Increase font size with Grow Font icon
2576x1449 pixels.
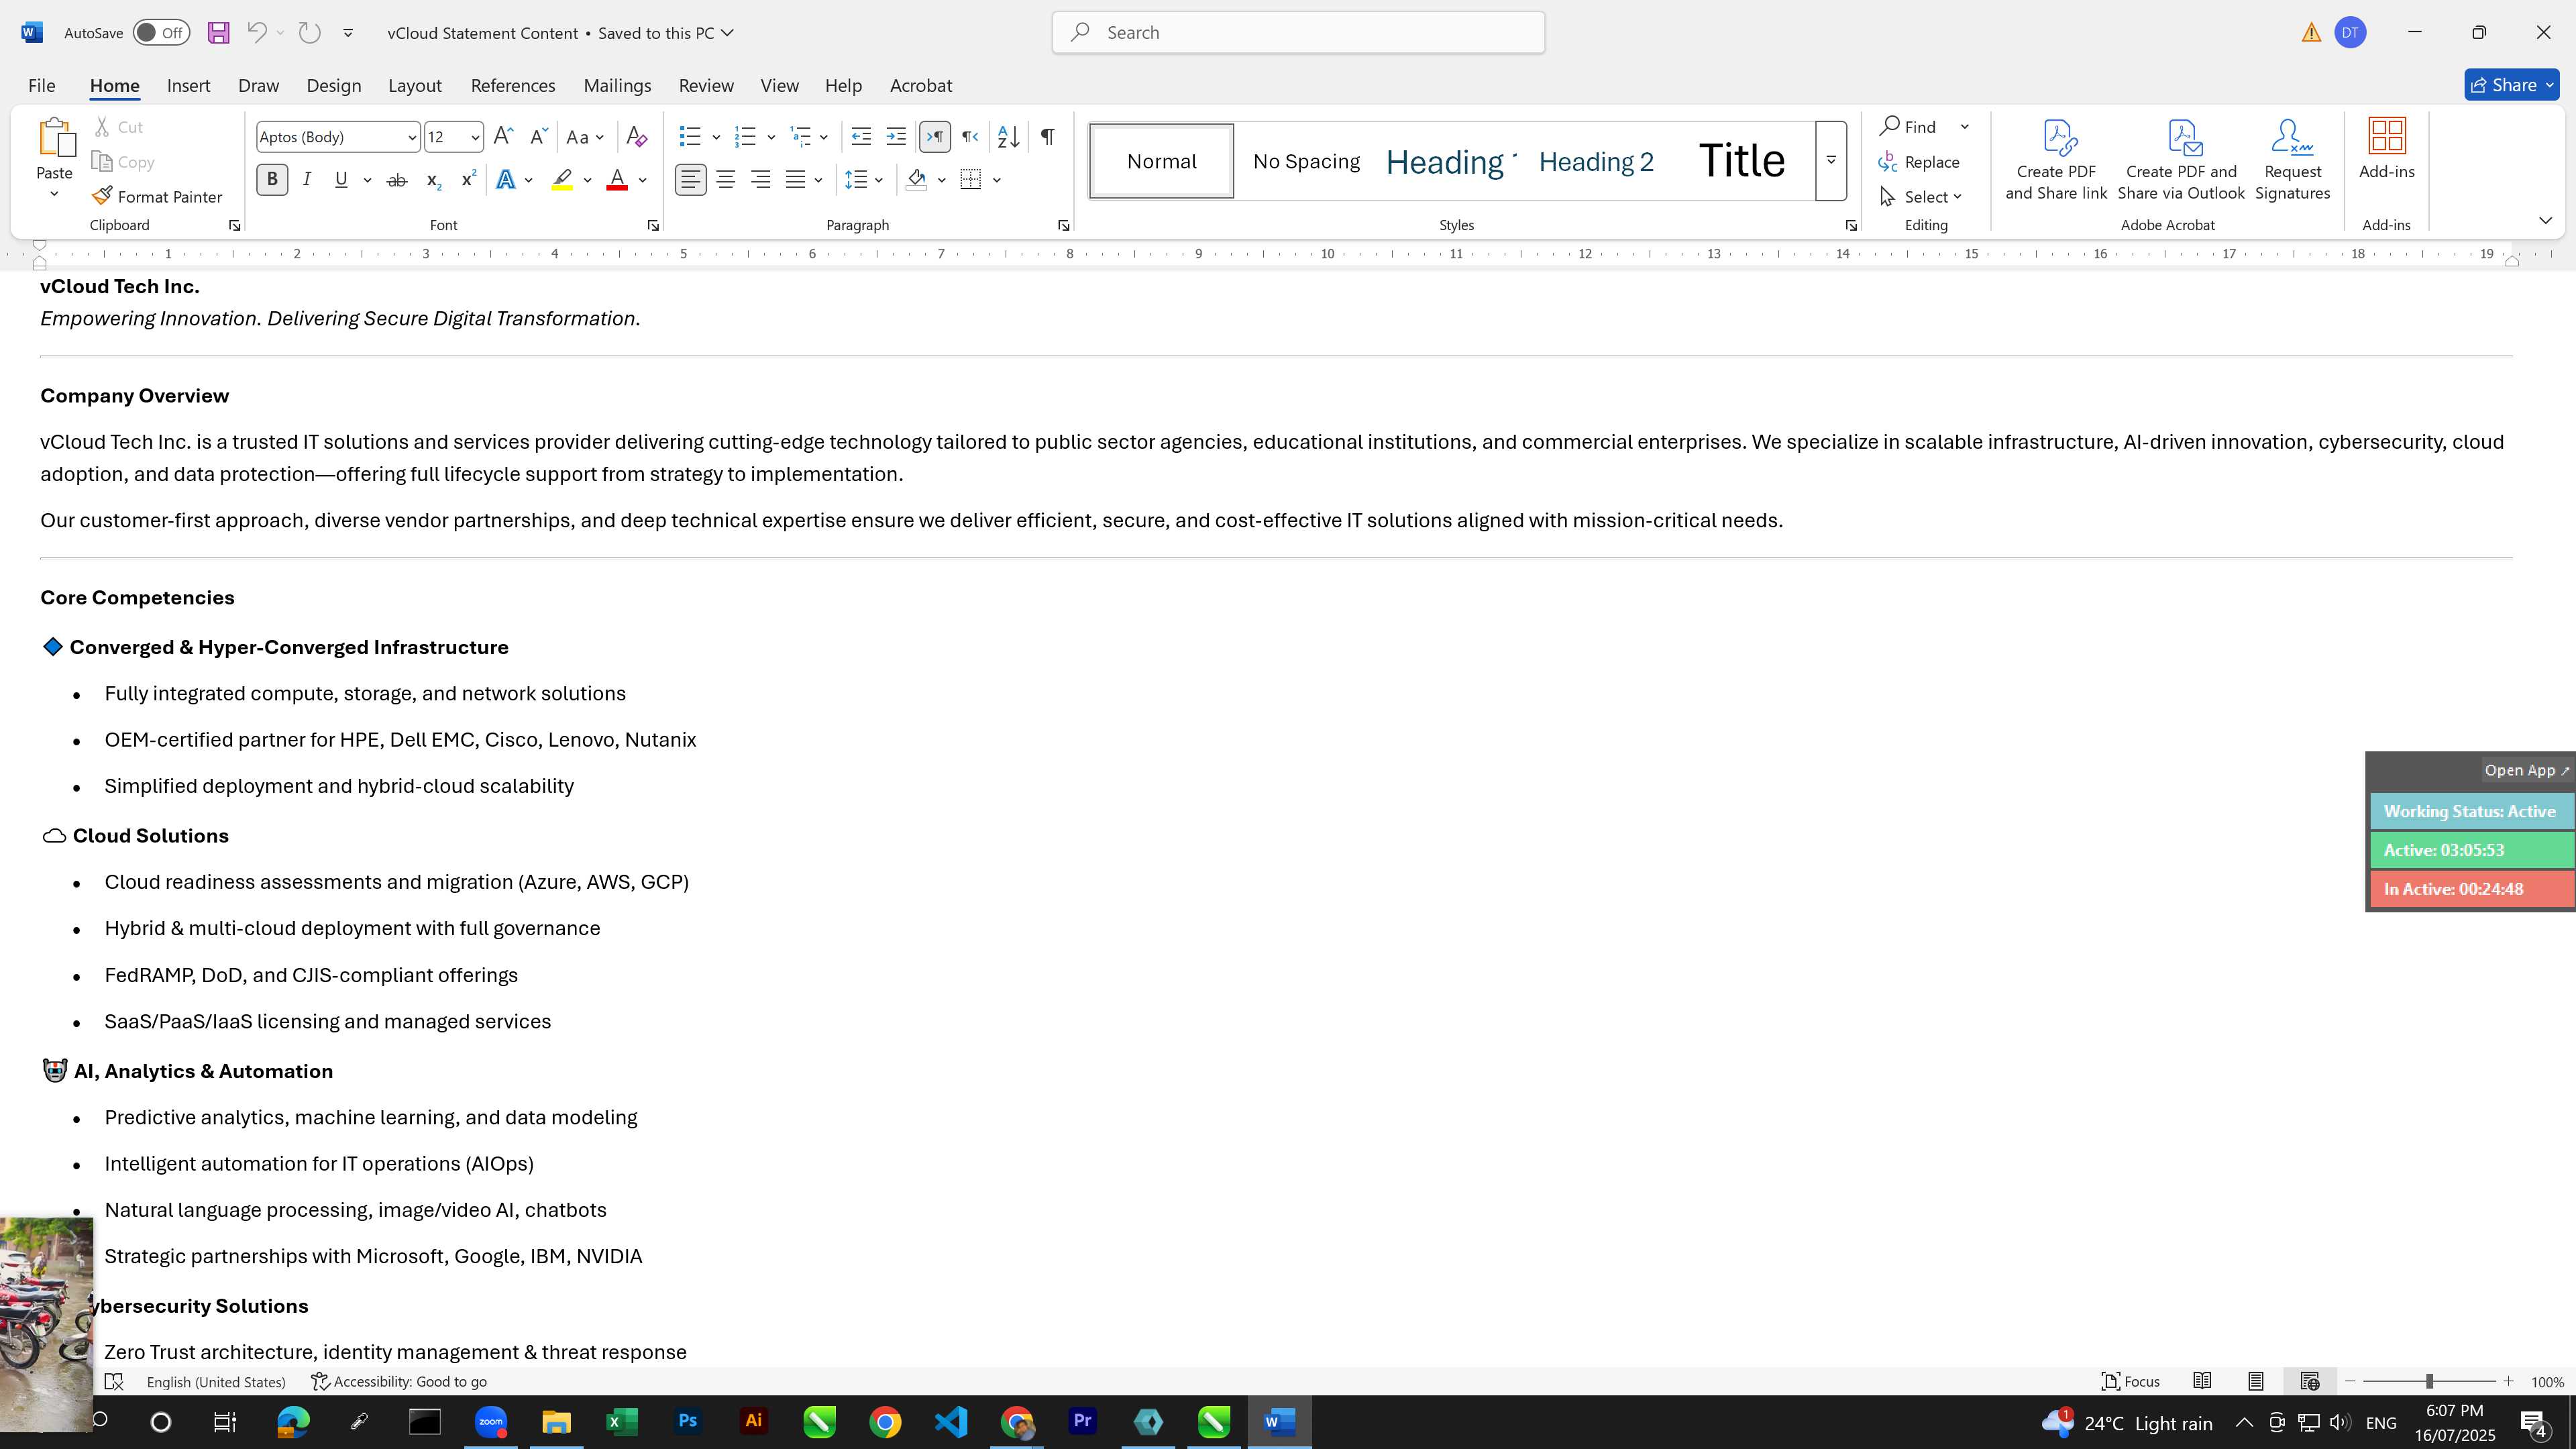(504, 137)
